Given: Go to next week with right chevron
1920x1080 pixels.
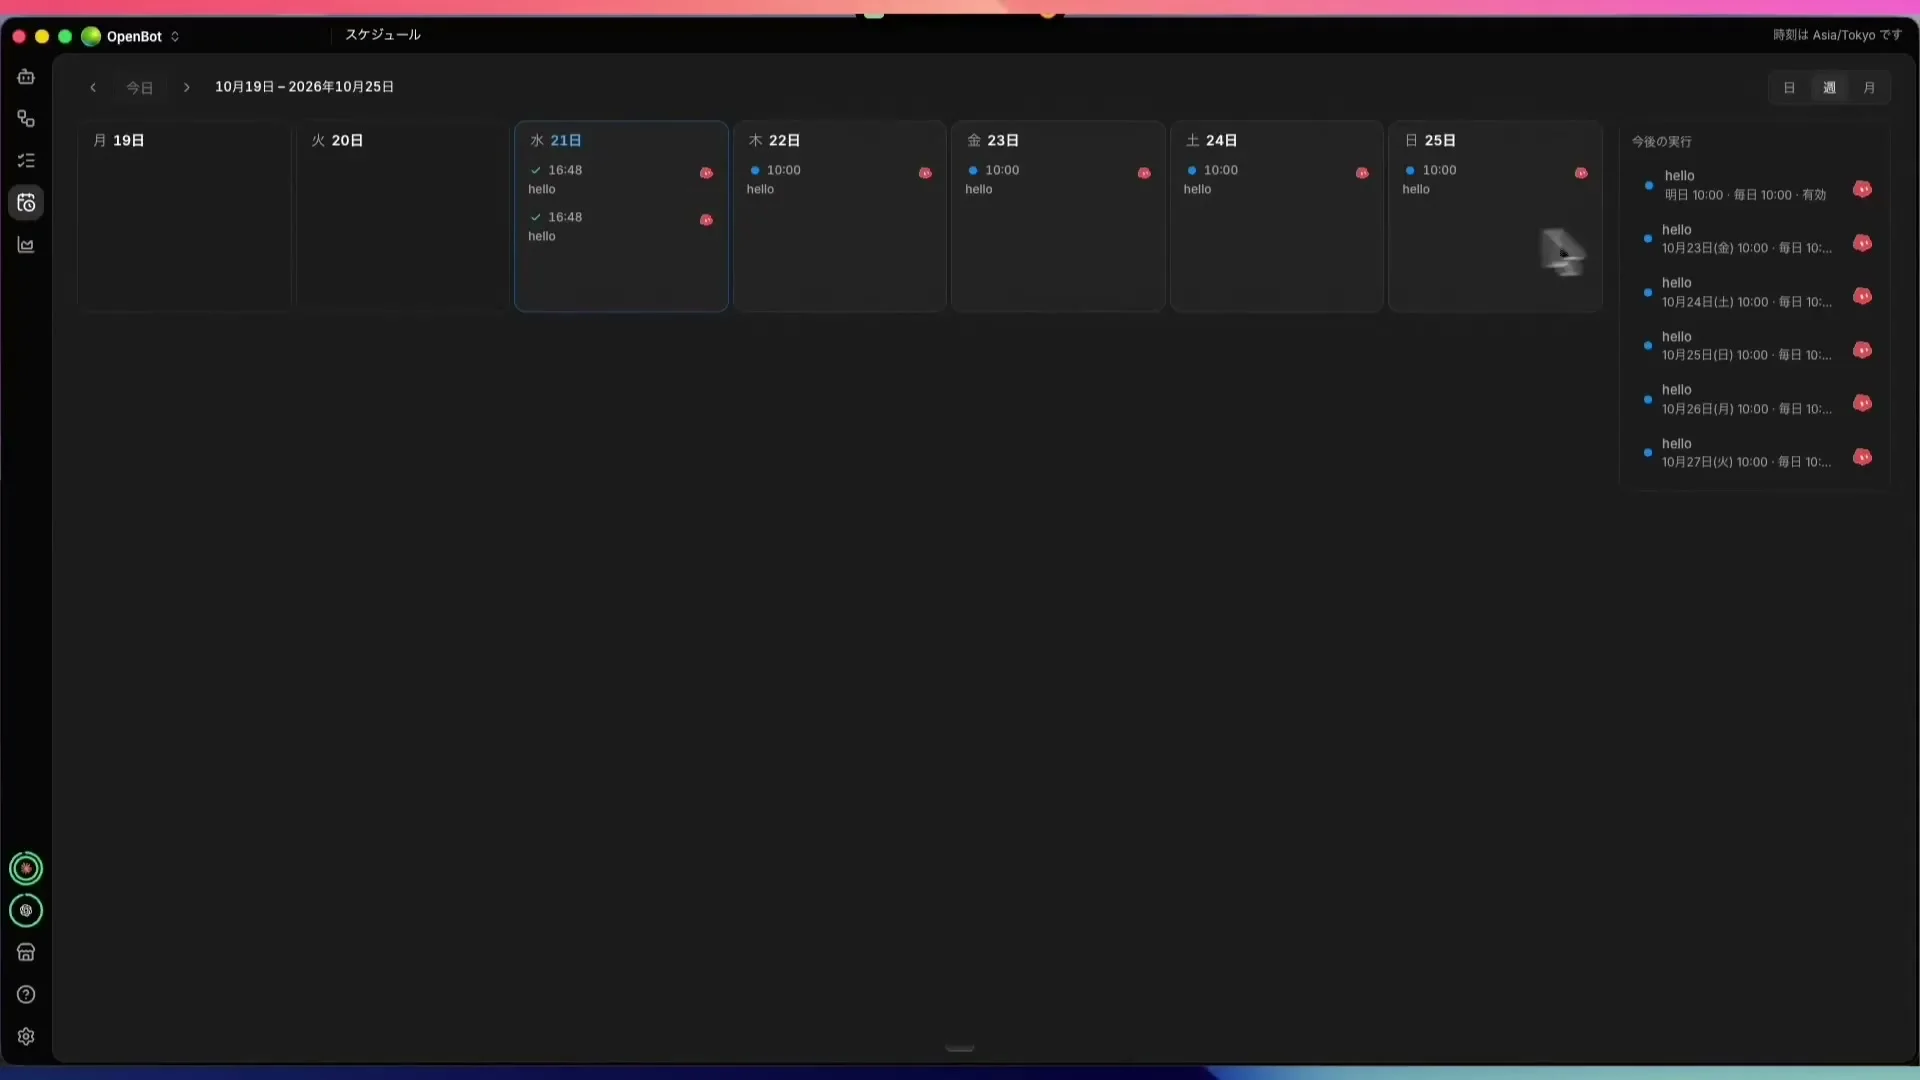Looking at the screenshot, I should [186, 87].
